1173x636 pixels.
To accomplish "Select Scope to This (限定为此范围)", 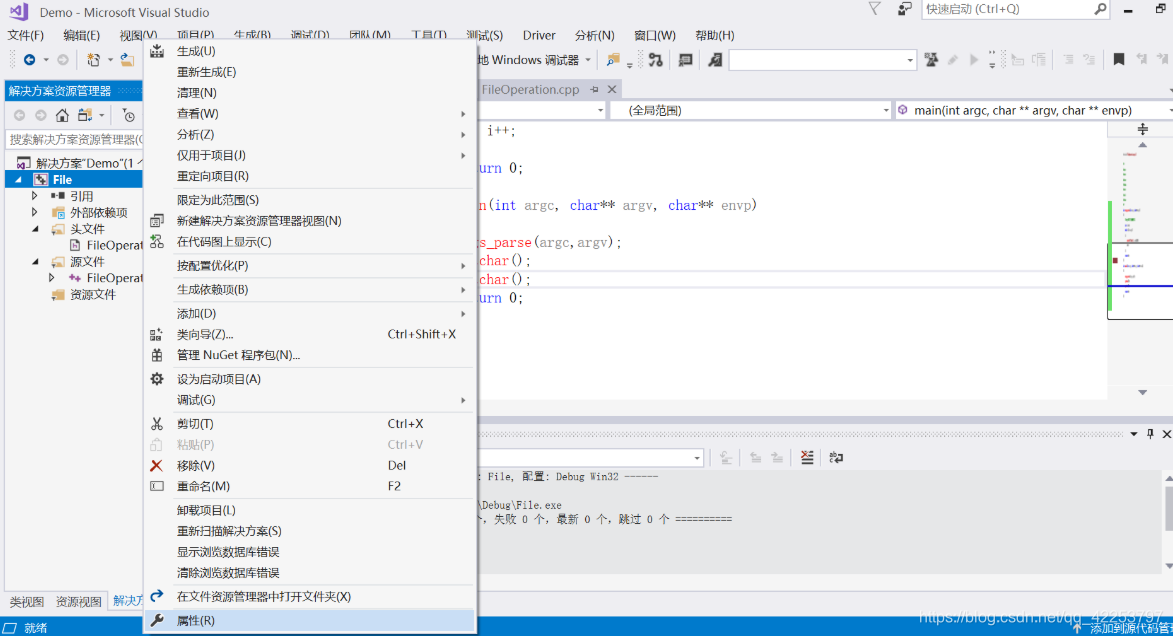I will tap(310, 200).
